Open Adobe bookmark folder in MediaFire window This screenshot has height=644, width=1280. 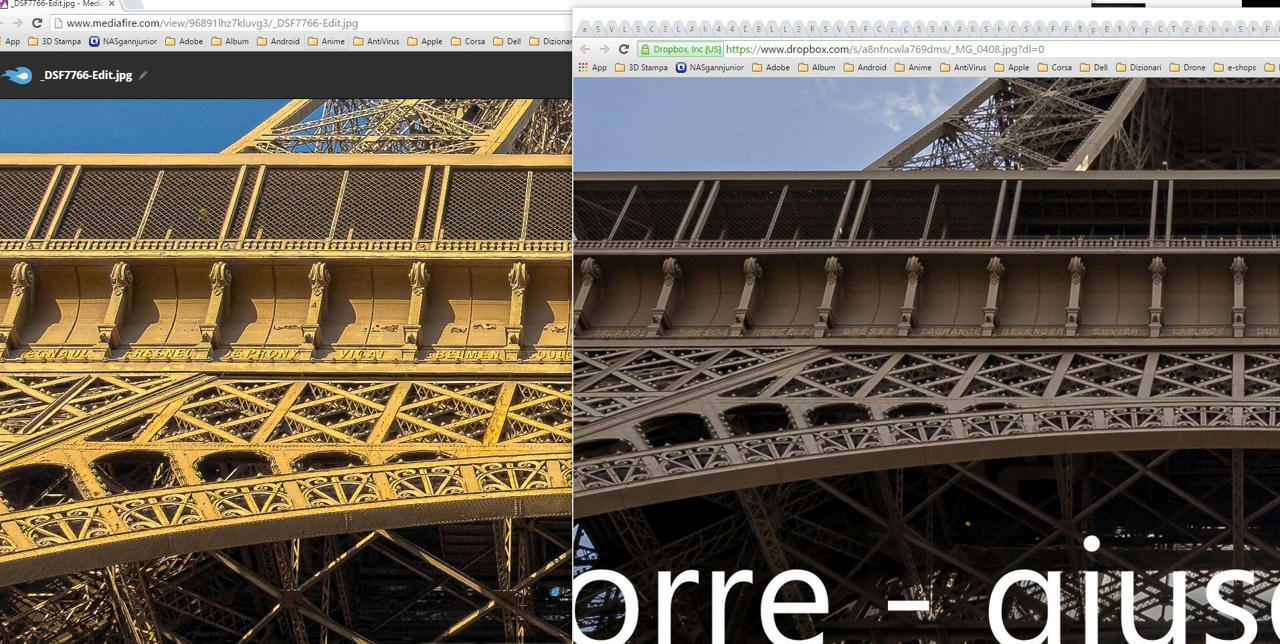[x=184, y=41]
